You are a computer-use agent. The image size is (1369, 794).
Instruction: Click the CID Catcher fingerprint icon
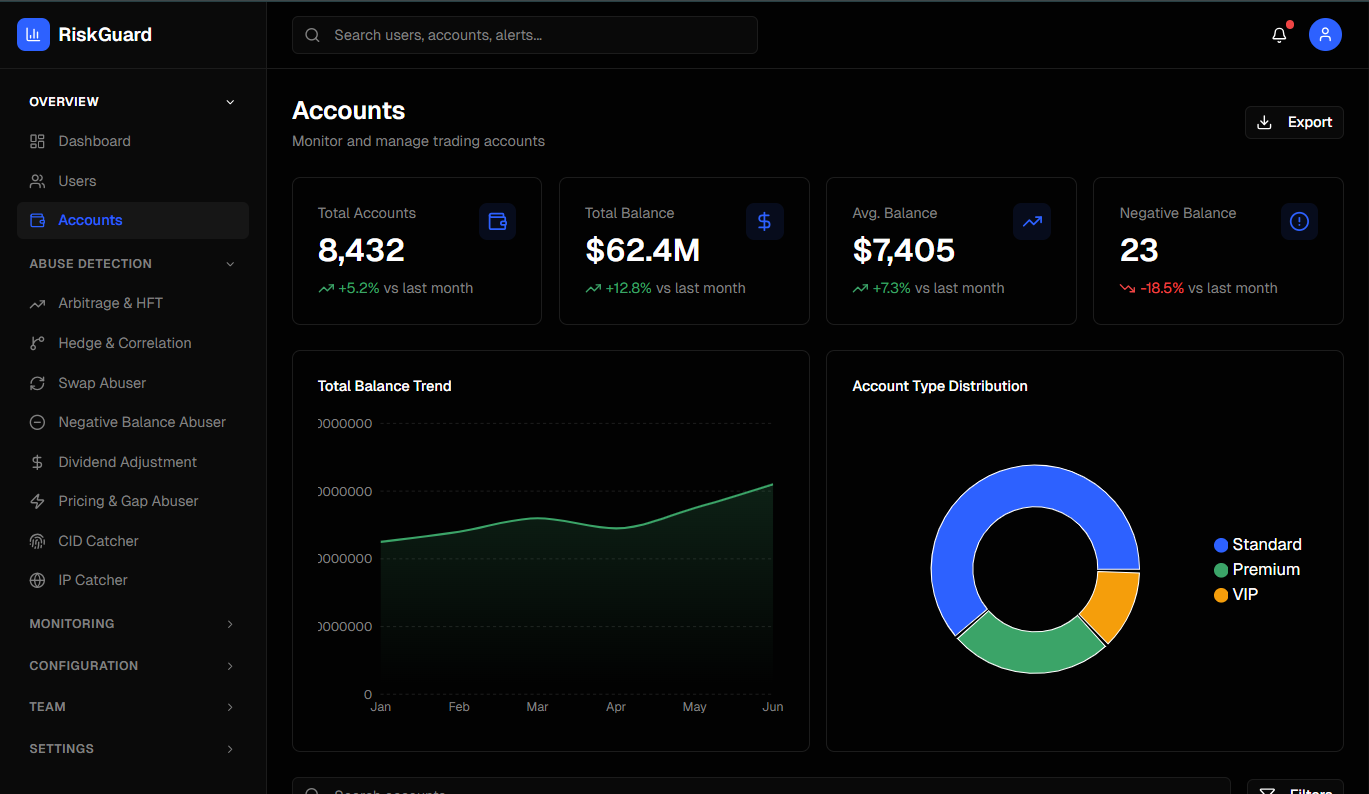click(x=37, y=541)
